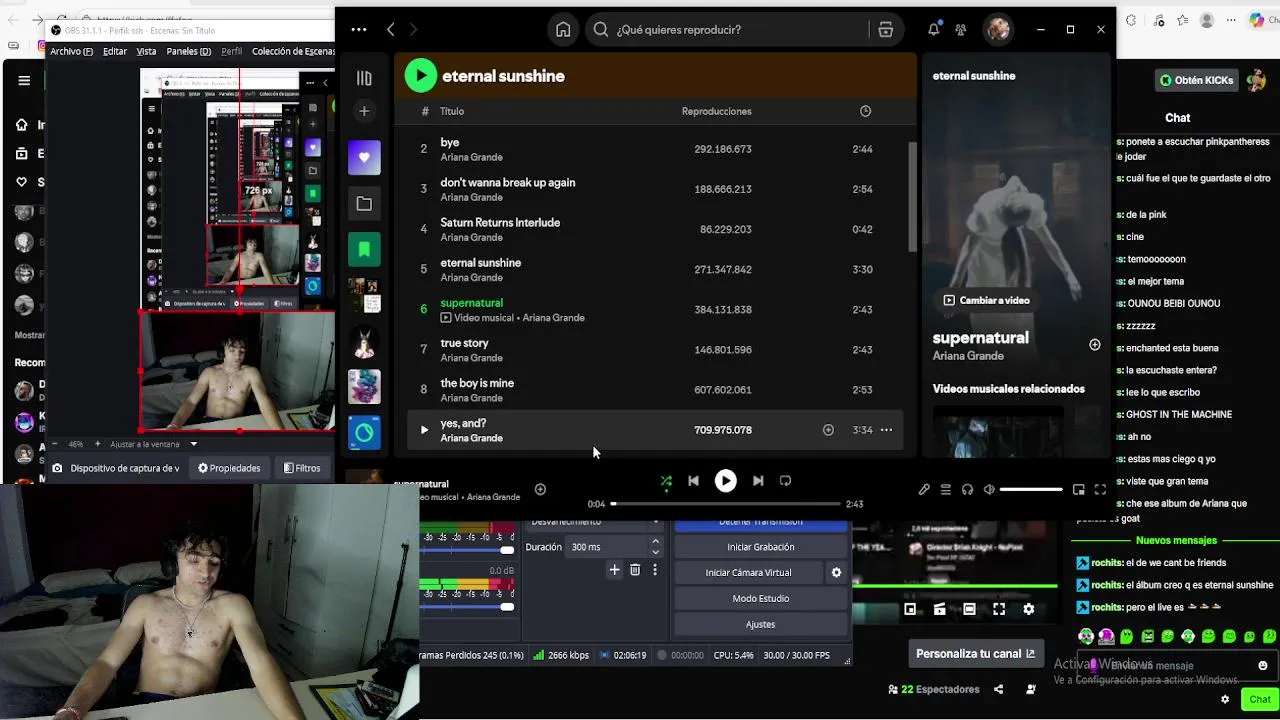Click main play button in player bar

point(726,481)
